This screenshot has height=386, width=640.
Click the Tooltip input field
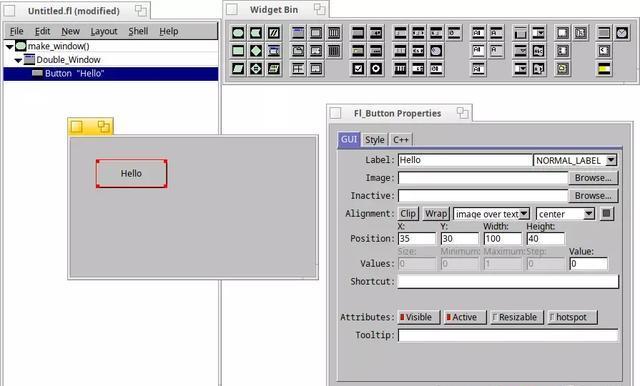pyautogui.click(x=508, y=335)
